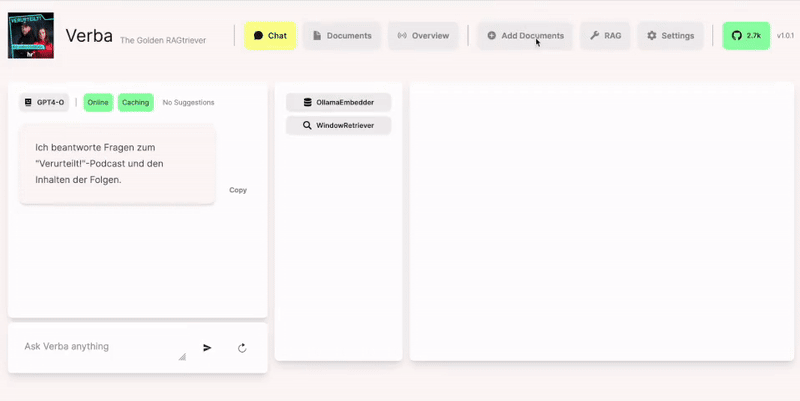Click the Verba title text
Screen dimensions: 800x401
(89, 35)
